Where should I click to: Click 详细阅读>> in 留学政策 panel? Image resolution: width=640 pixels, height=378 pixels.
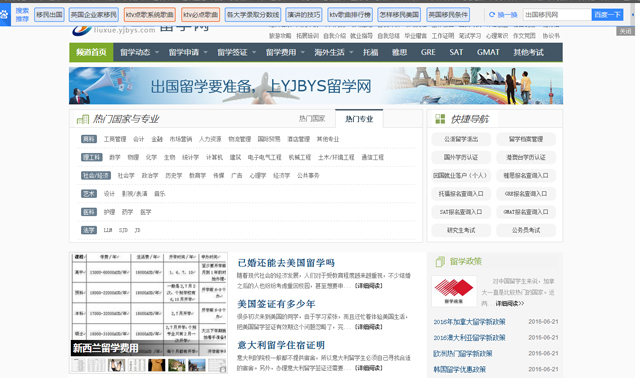[x=510, y=304]
